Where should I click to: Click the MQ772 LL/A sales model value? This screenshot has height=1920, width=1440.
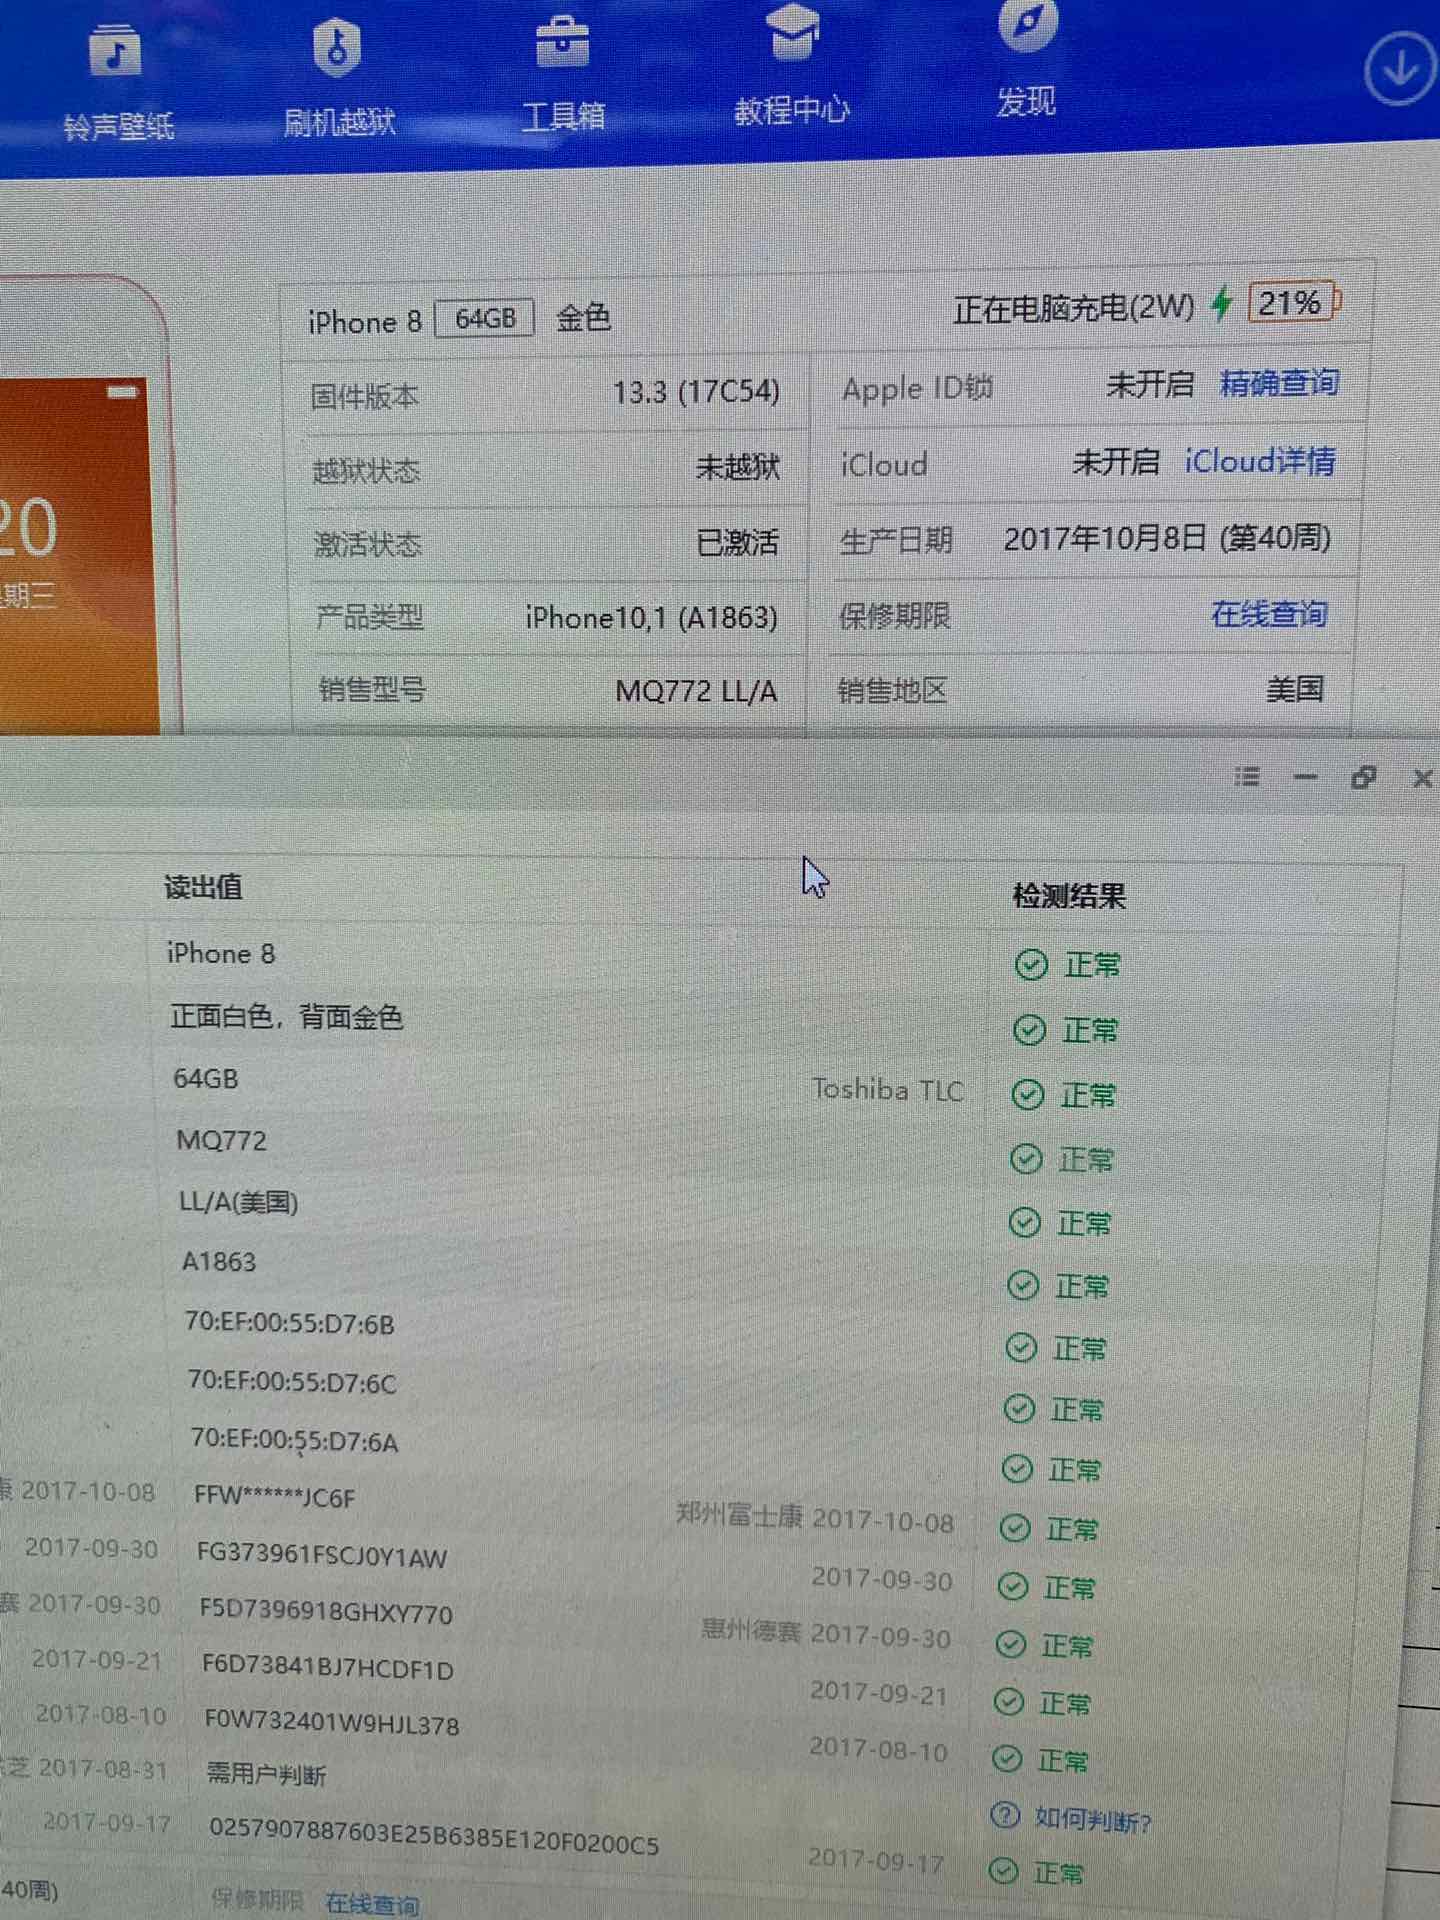coord(696,691)
